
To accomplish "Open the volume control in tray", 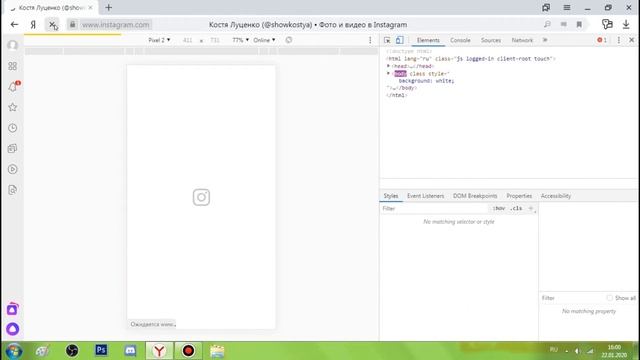I will coord(577,351).
